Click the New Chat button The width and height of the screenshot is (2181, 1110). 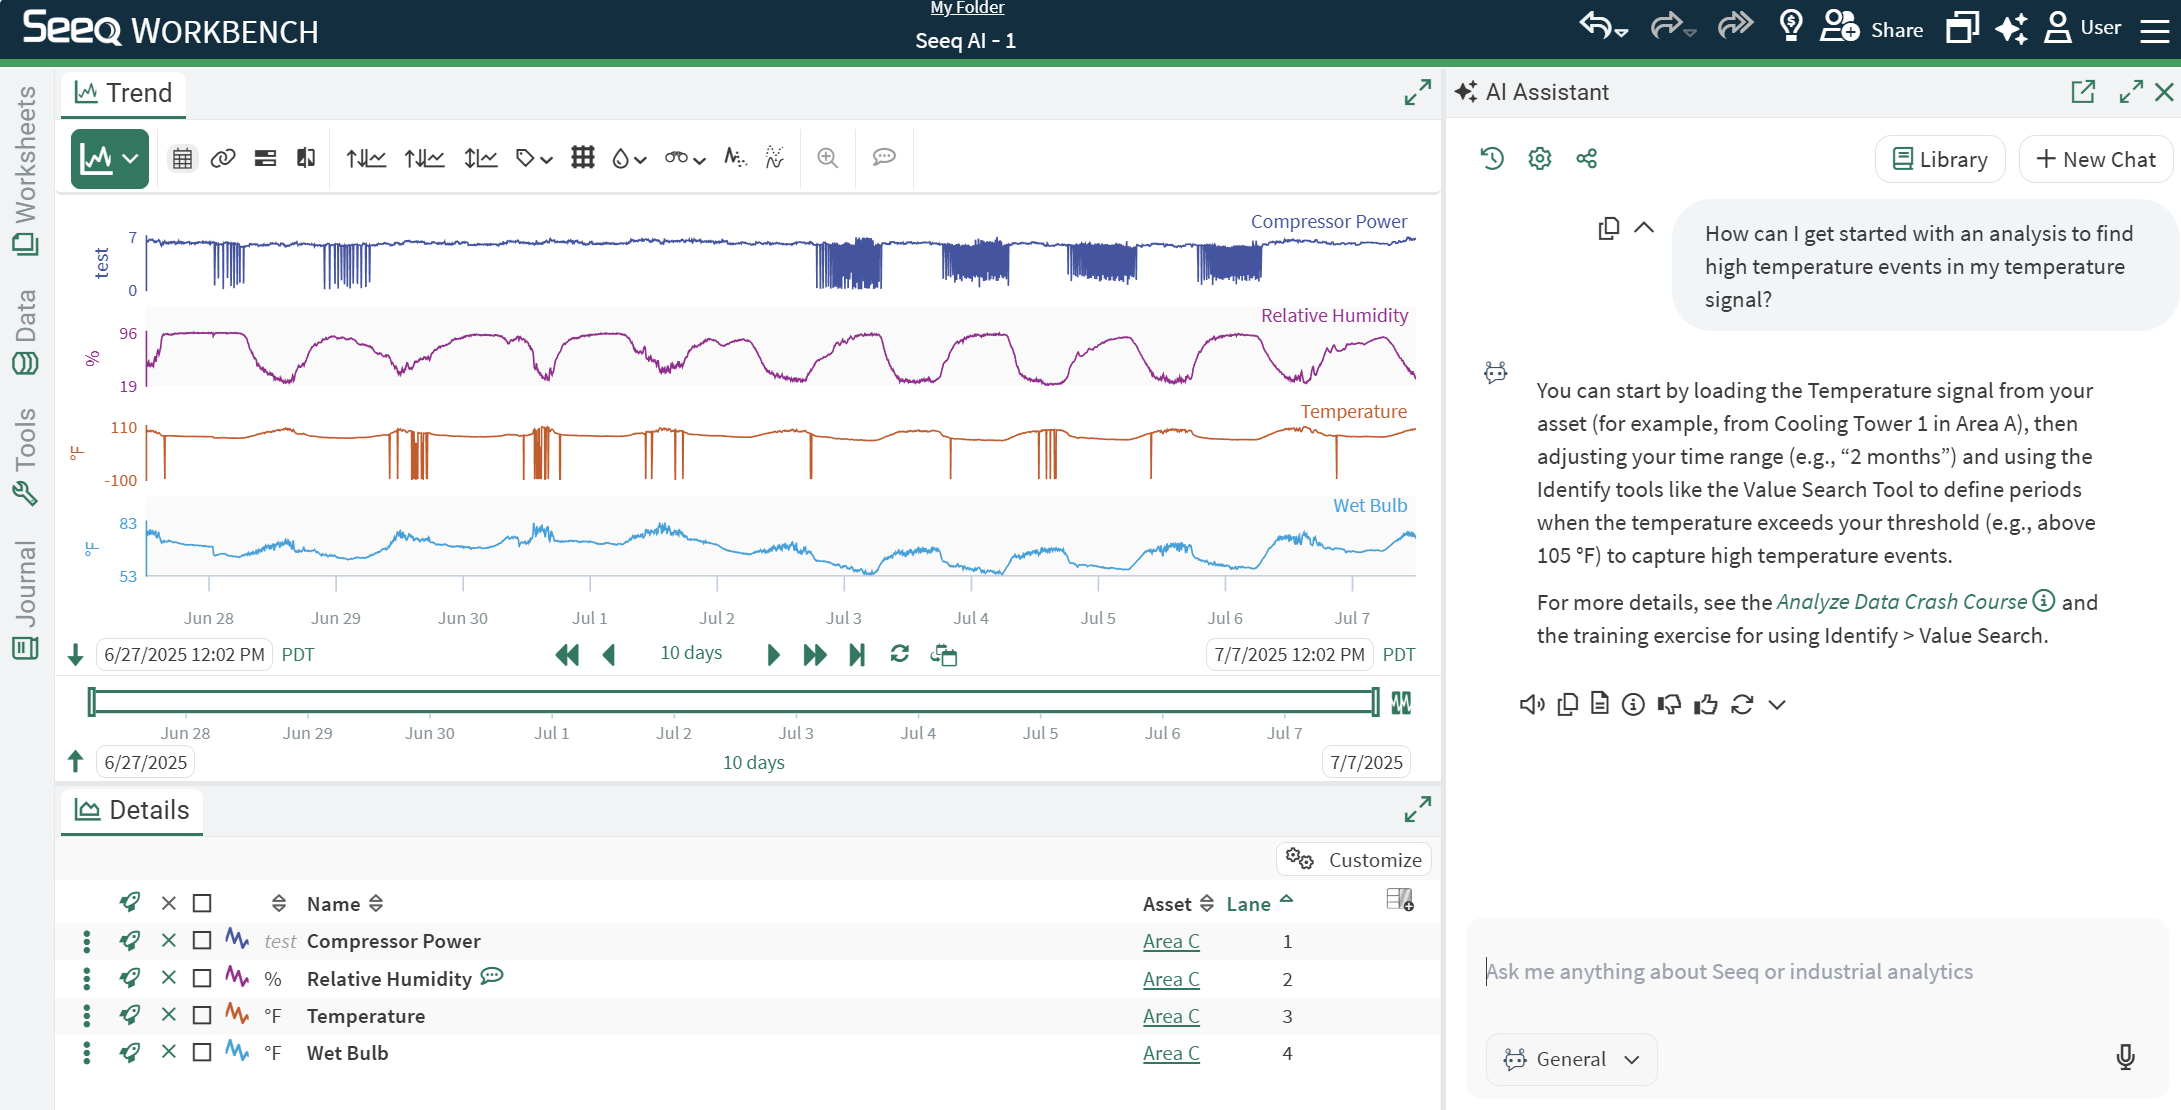click(x=2096, y=159)
